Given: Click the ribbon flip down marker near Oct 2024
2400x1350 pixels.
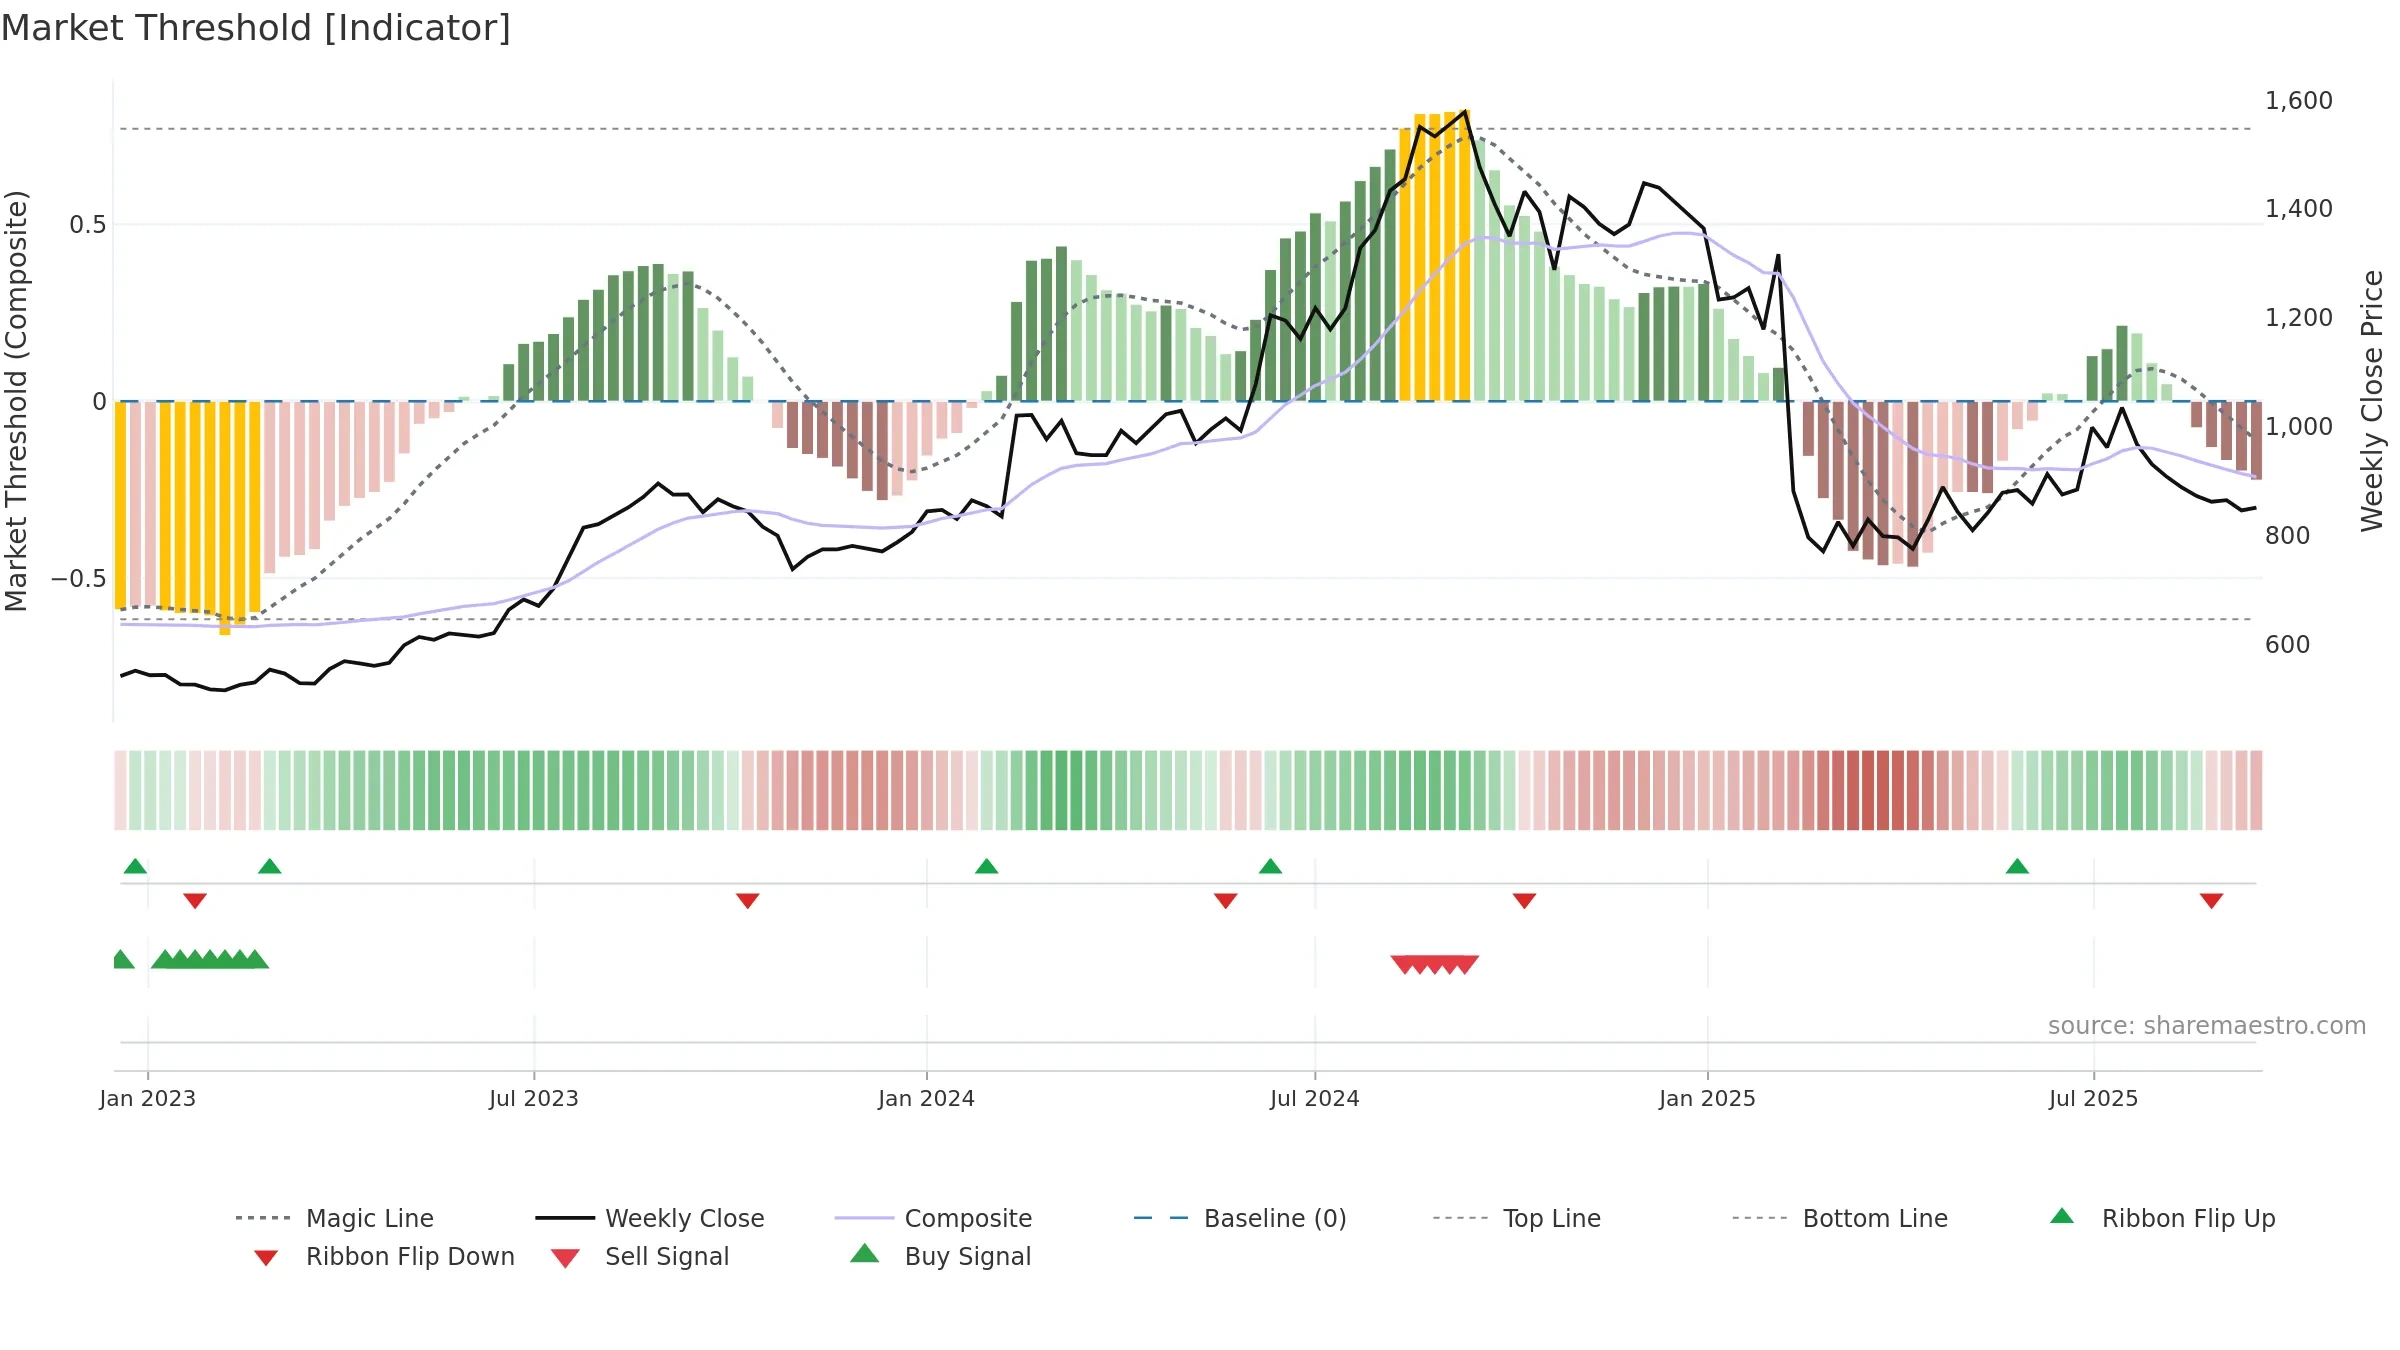Looking at the screenshot, I should (x=1524, y=901).
